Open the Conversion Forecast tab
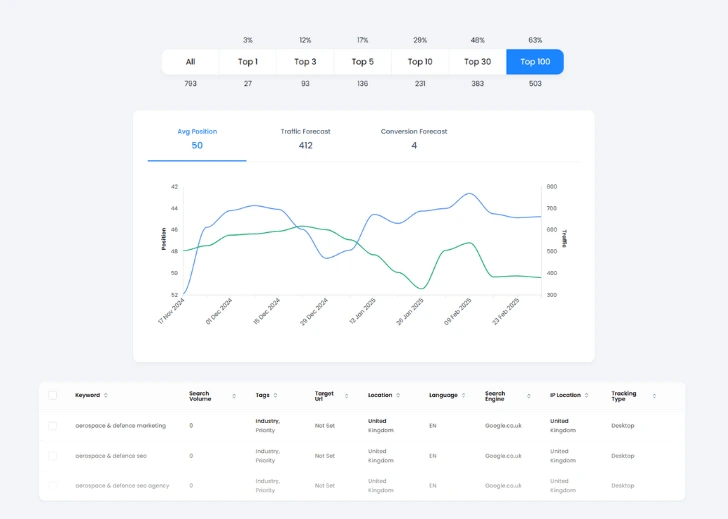The height and width of the screenshot is (519, 728). click(x=414, y=138)
